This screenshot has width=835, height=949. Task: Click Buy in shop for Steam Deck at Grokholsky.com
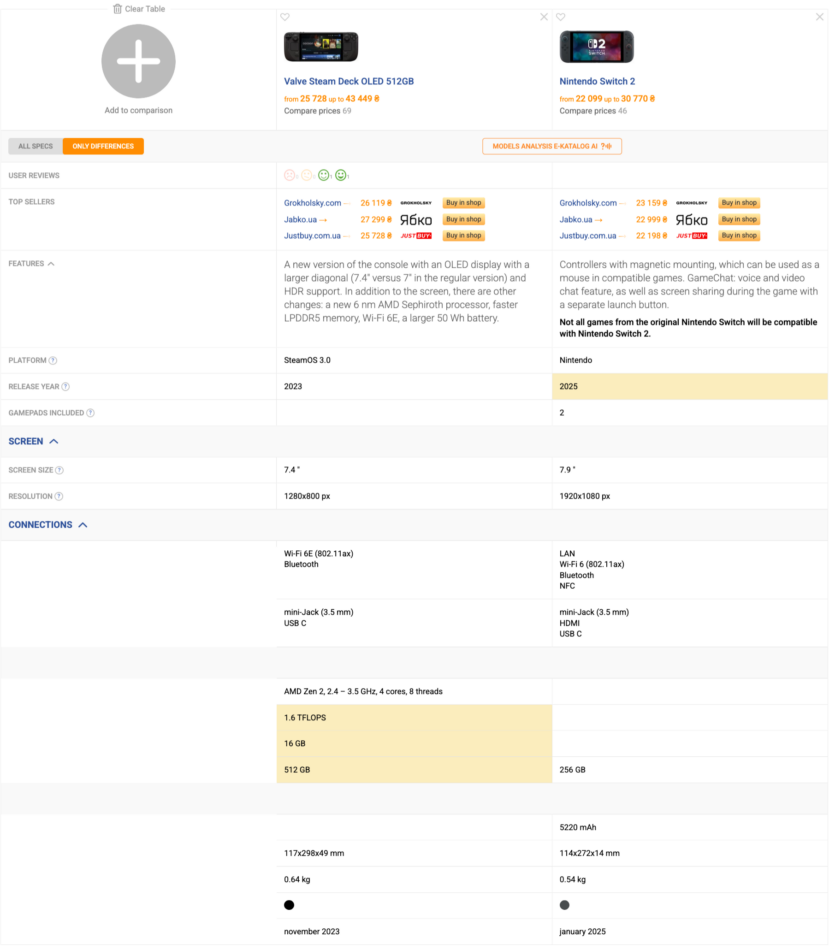pyautogui.click(x=464, y=203)
